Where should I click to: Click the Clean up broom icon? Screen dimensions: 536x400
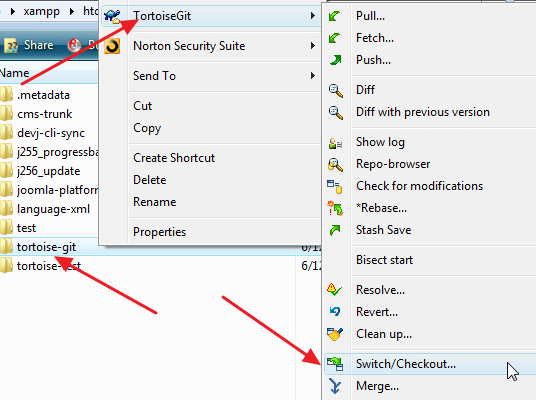pyautogui.click(x=335, y=334)
